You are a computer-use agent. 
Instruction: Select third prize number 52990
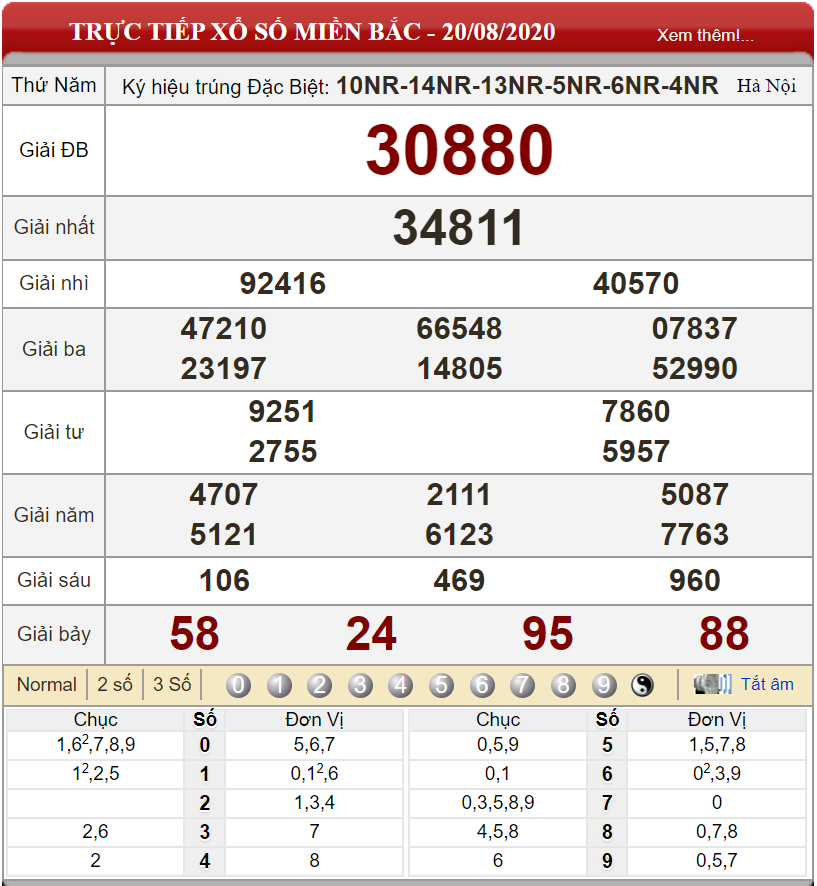click(694, 368)
